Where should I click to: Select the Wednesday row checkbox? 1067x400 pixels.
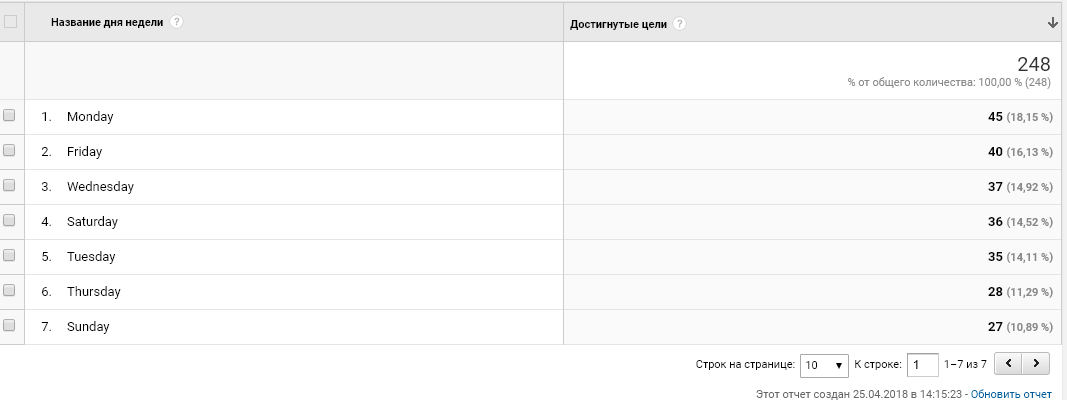pyautogui.click(x=9, y=185)
